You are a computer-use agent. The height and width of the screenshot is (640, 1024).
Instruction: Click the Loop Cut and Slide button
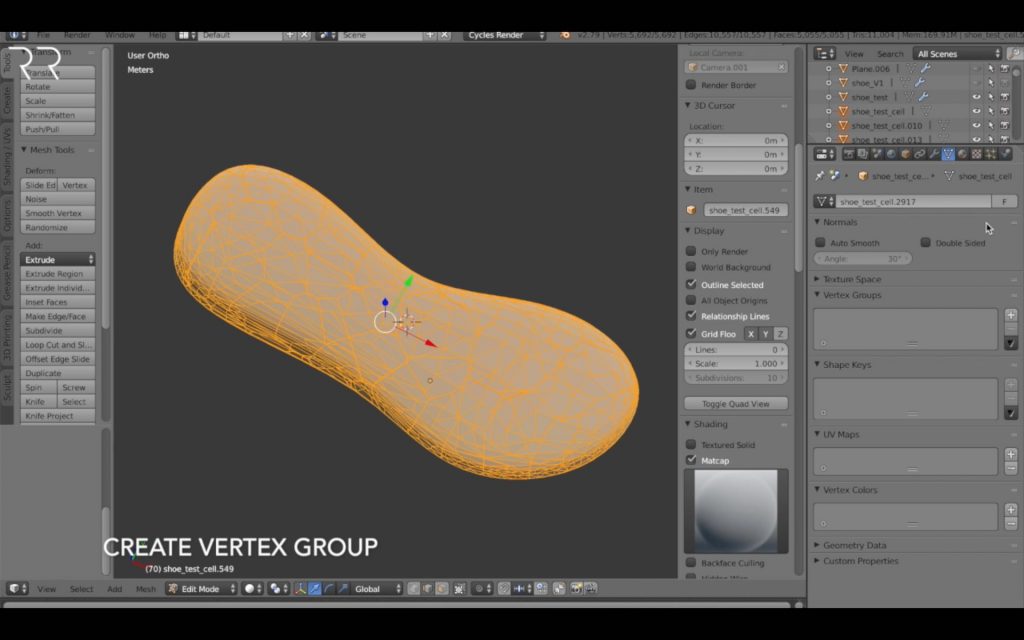click(58, 344)
